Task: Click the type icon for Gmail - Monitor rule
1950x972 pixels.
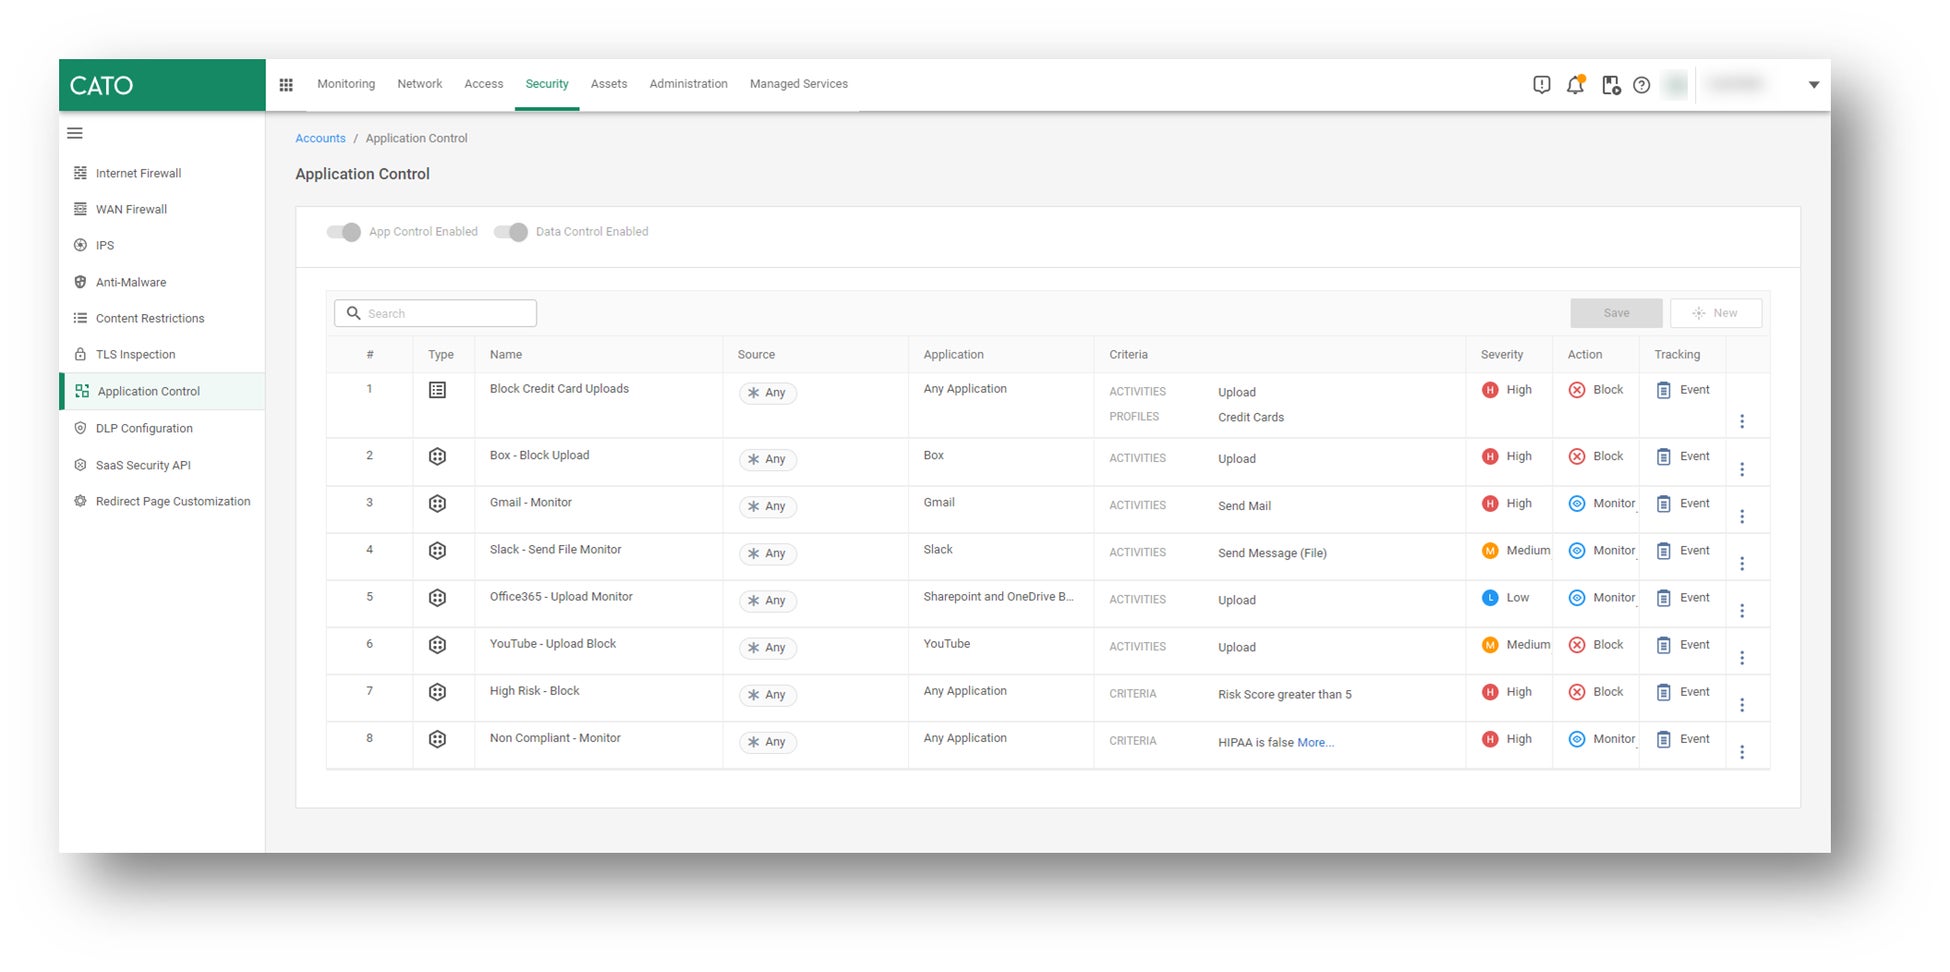Action: point(438,504)
